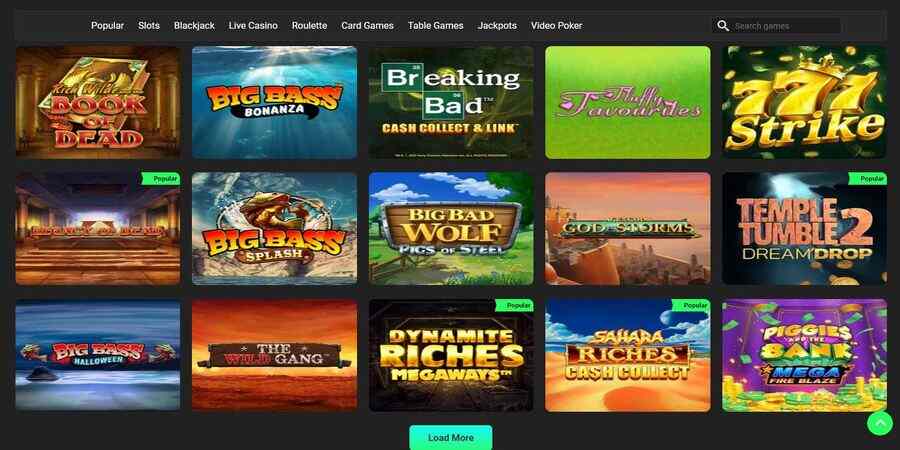Select the Blackjack menu item

[x=194, y=26]
